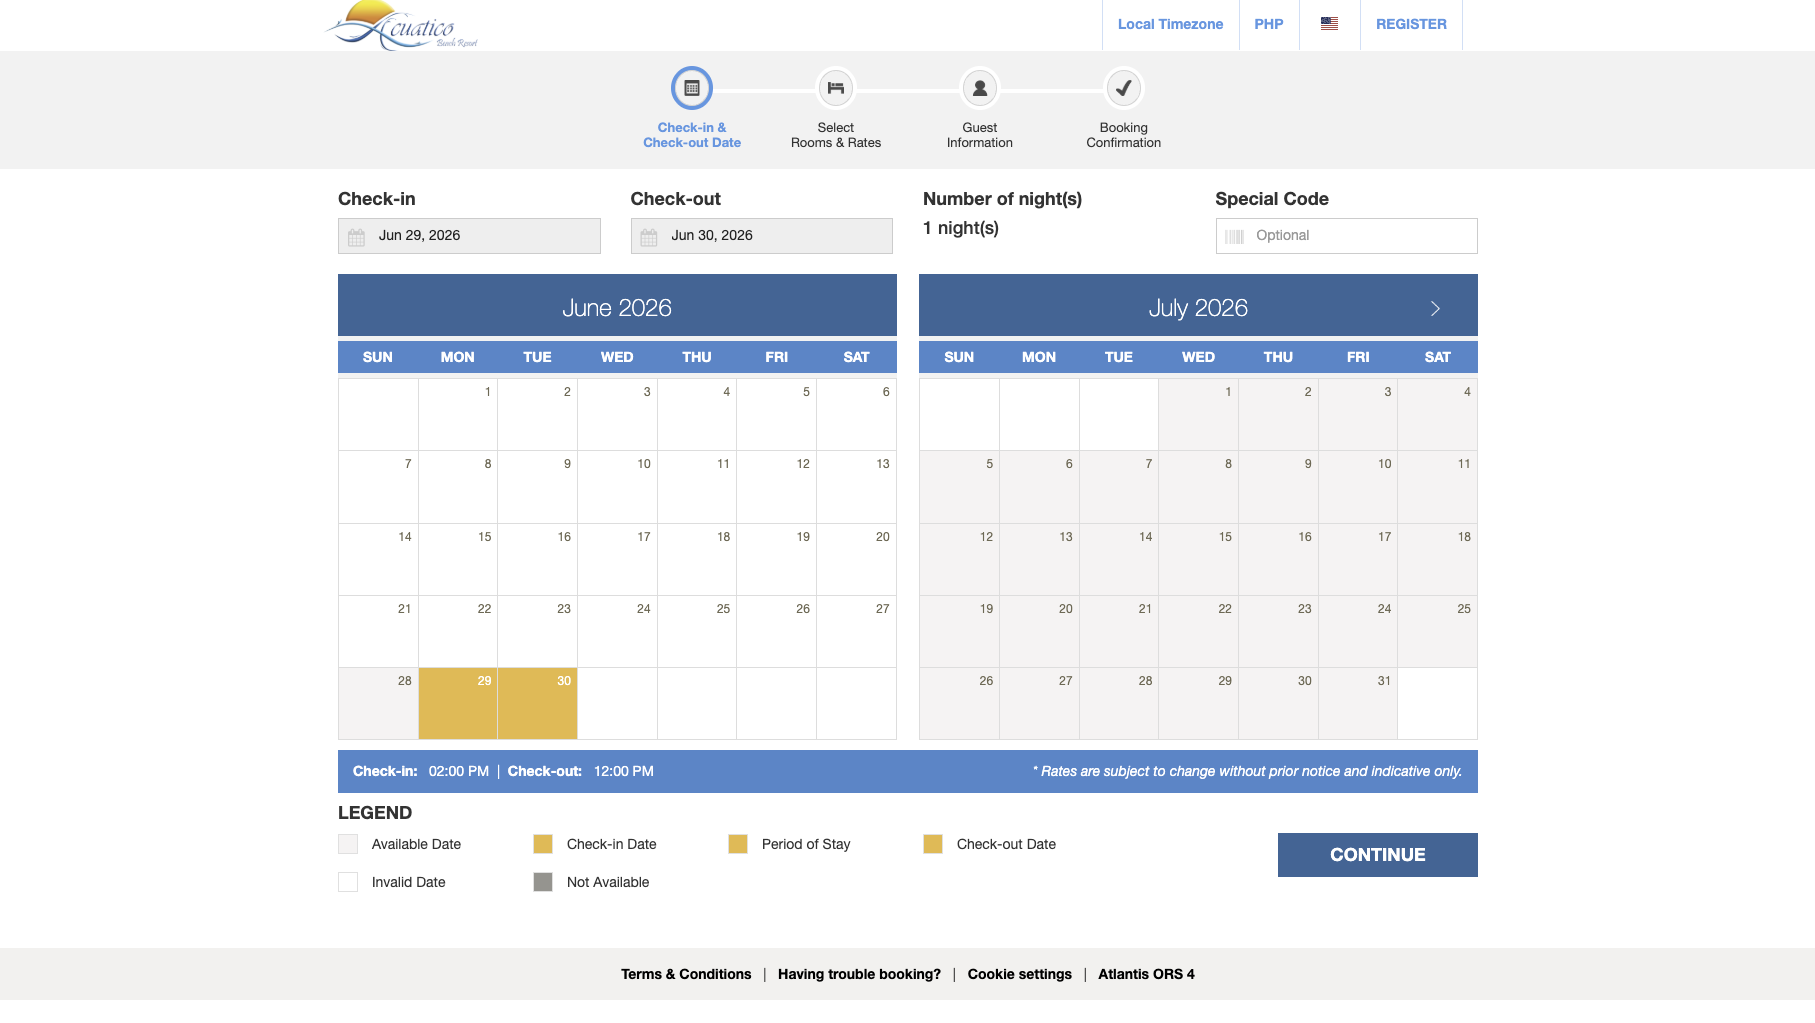This screenshot has width=1815, height=1023.
Task: Select July 15 in the calendar
Action: click(1198, 560)
